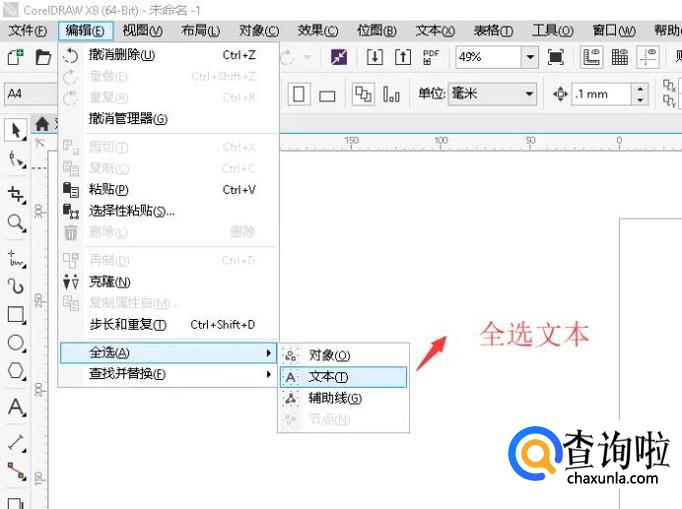
Task: Select the Freehand drawing tool
Action: click(x=17, y=259)
